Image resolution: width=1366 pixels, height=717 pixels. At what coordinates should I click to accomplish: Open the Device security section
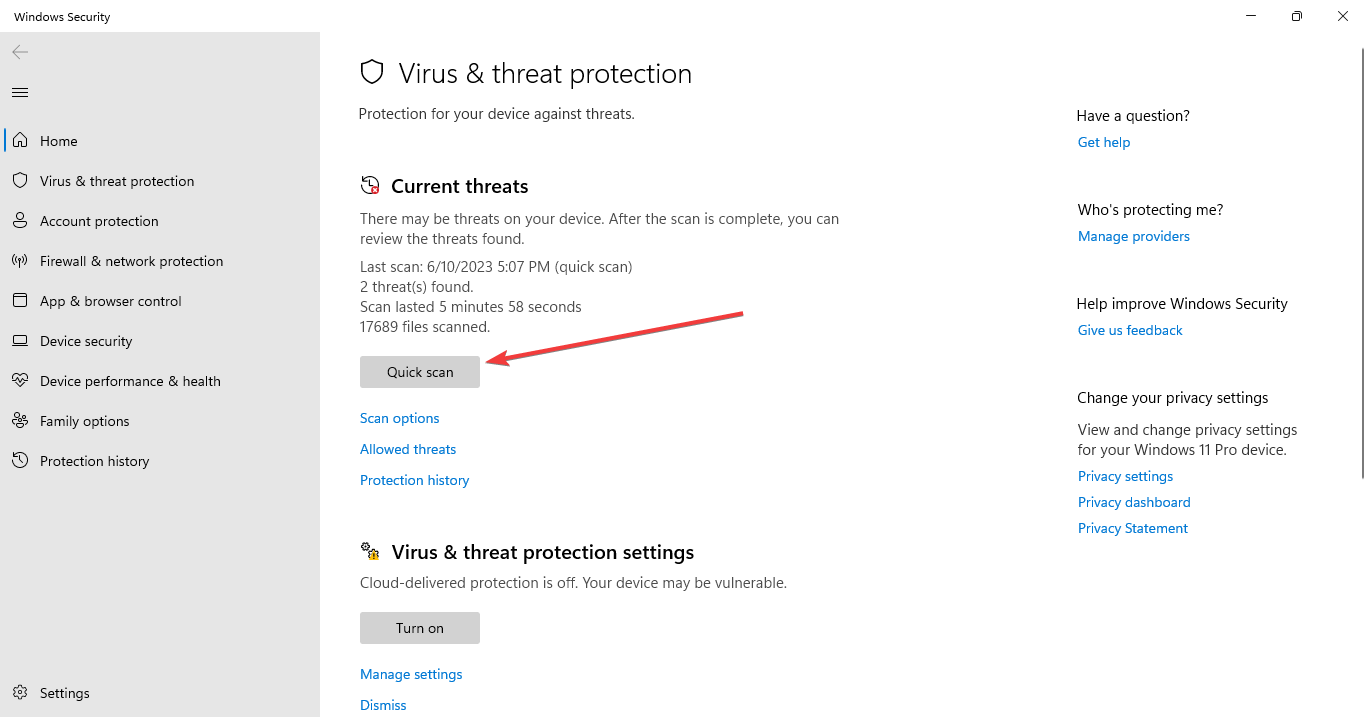click(86, 340)
